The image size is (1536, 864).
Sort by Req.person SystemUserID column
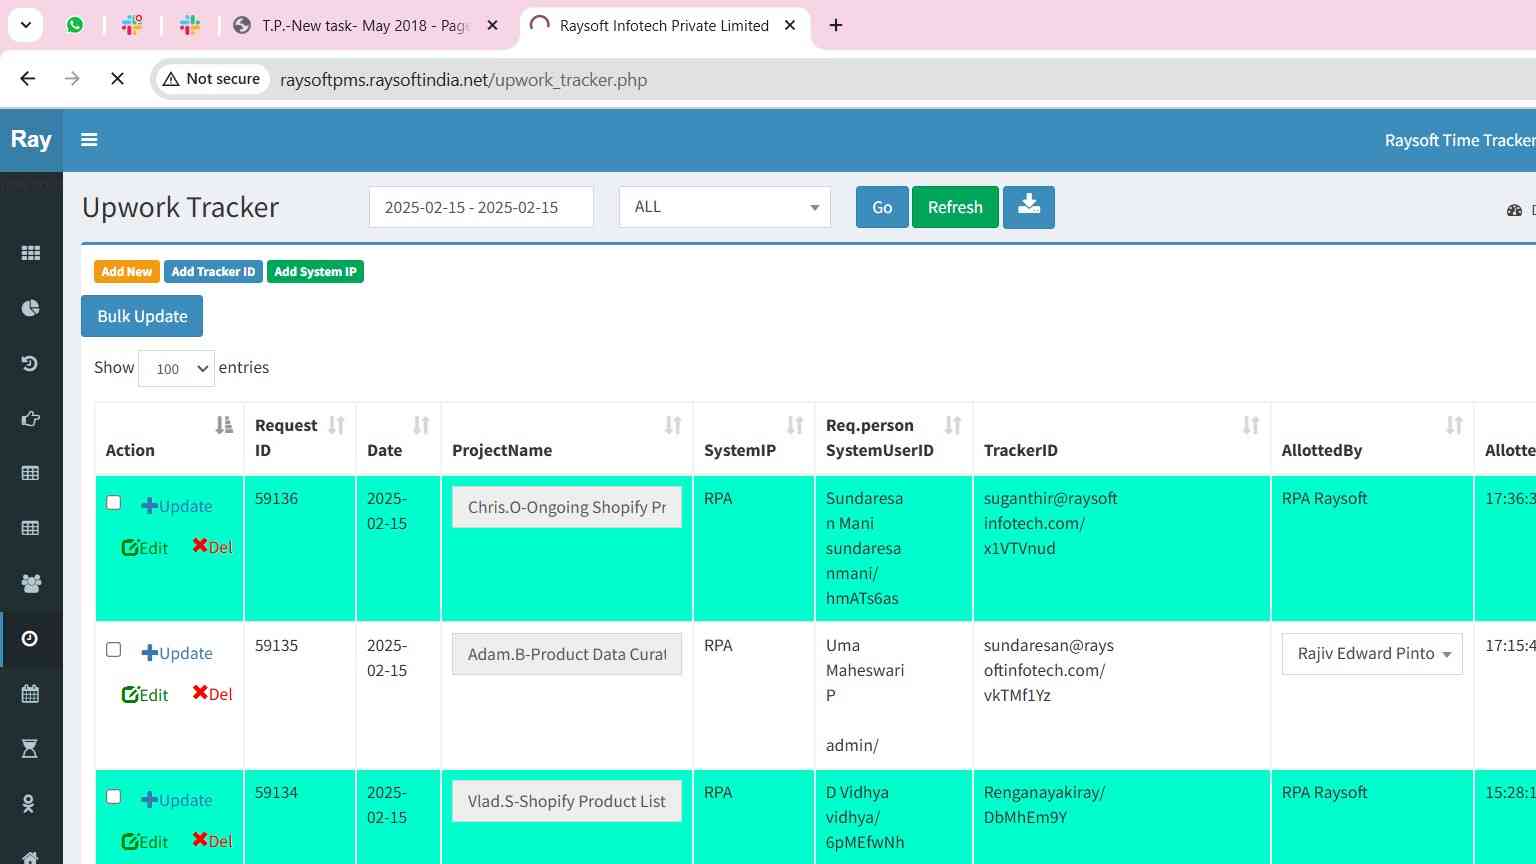coord(953,425)
